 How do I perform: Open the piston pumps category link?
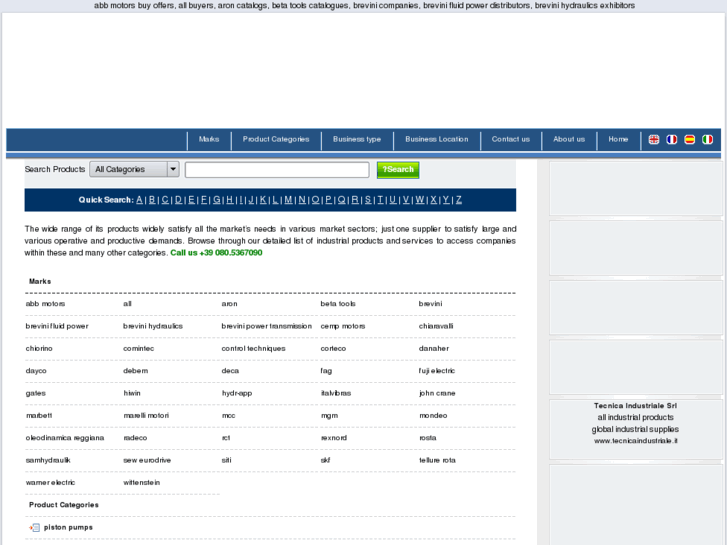point(68,527)
